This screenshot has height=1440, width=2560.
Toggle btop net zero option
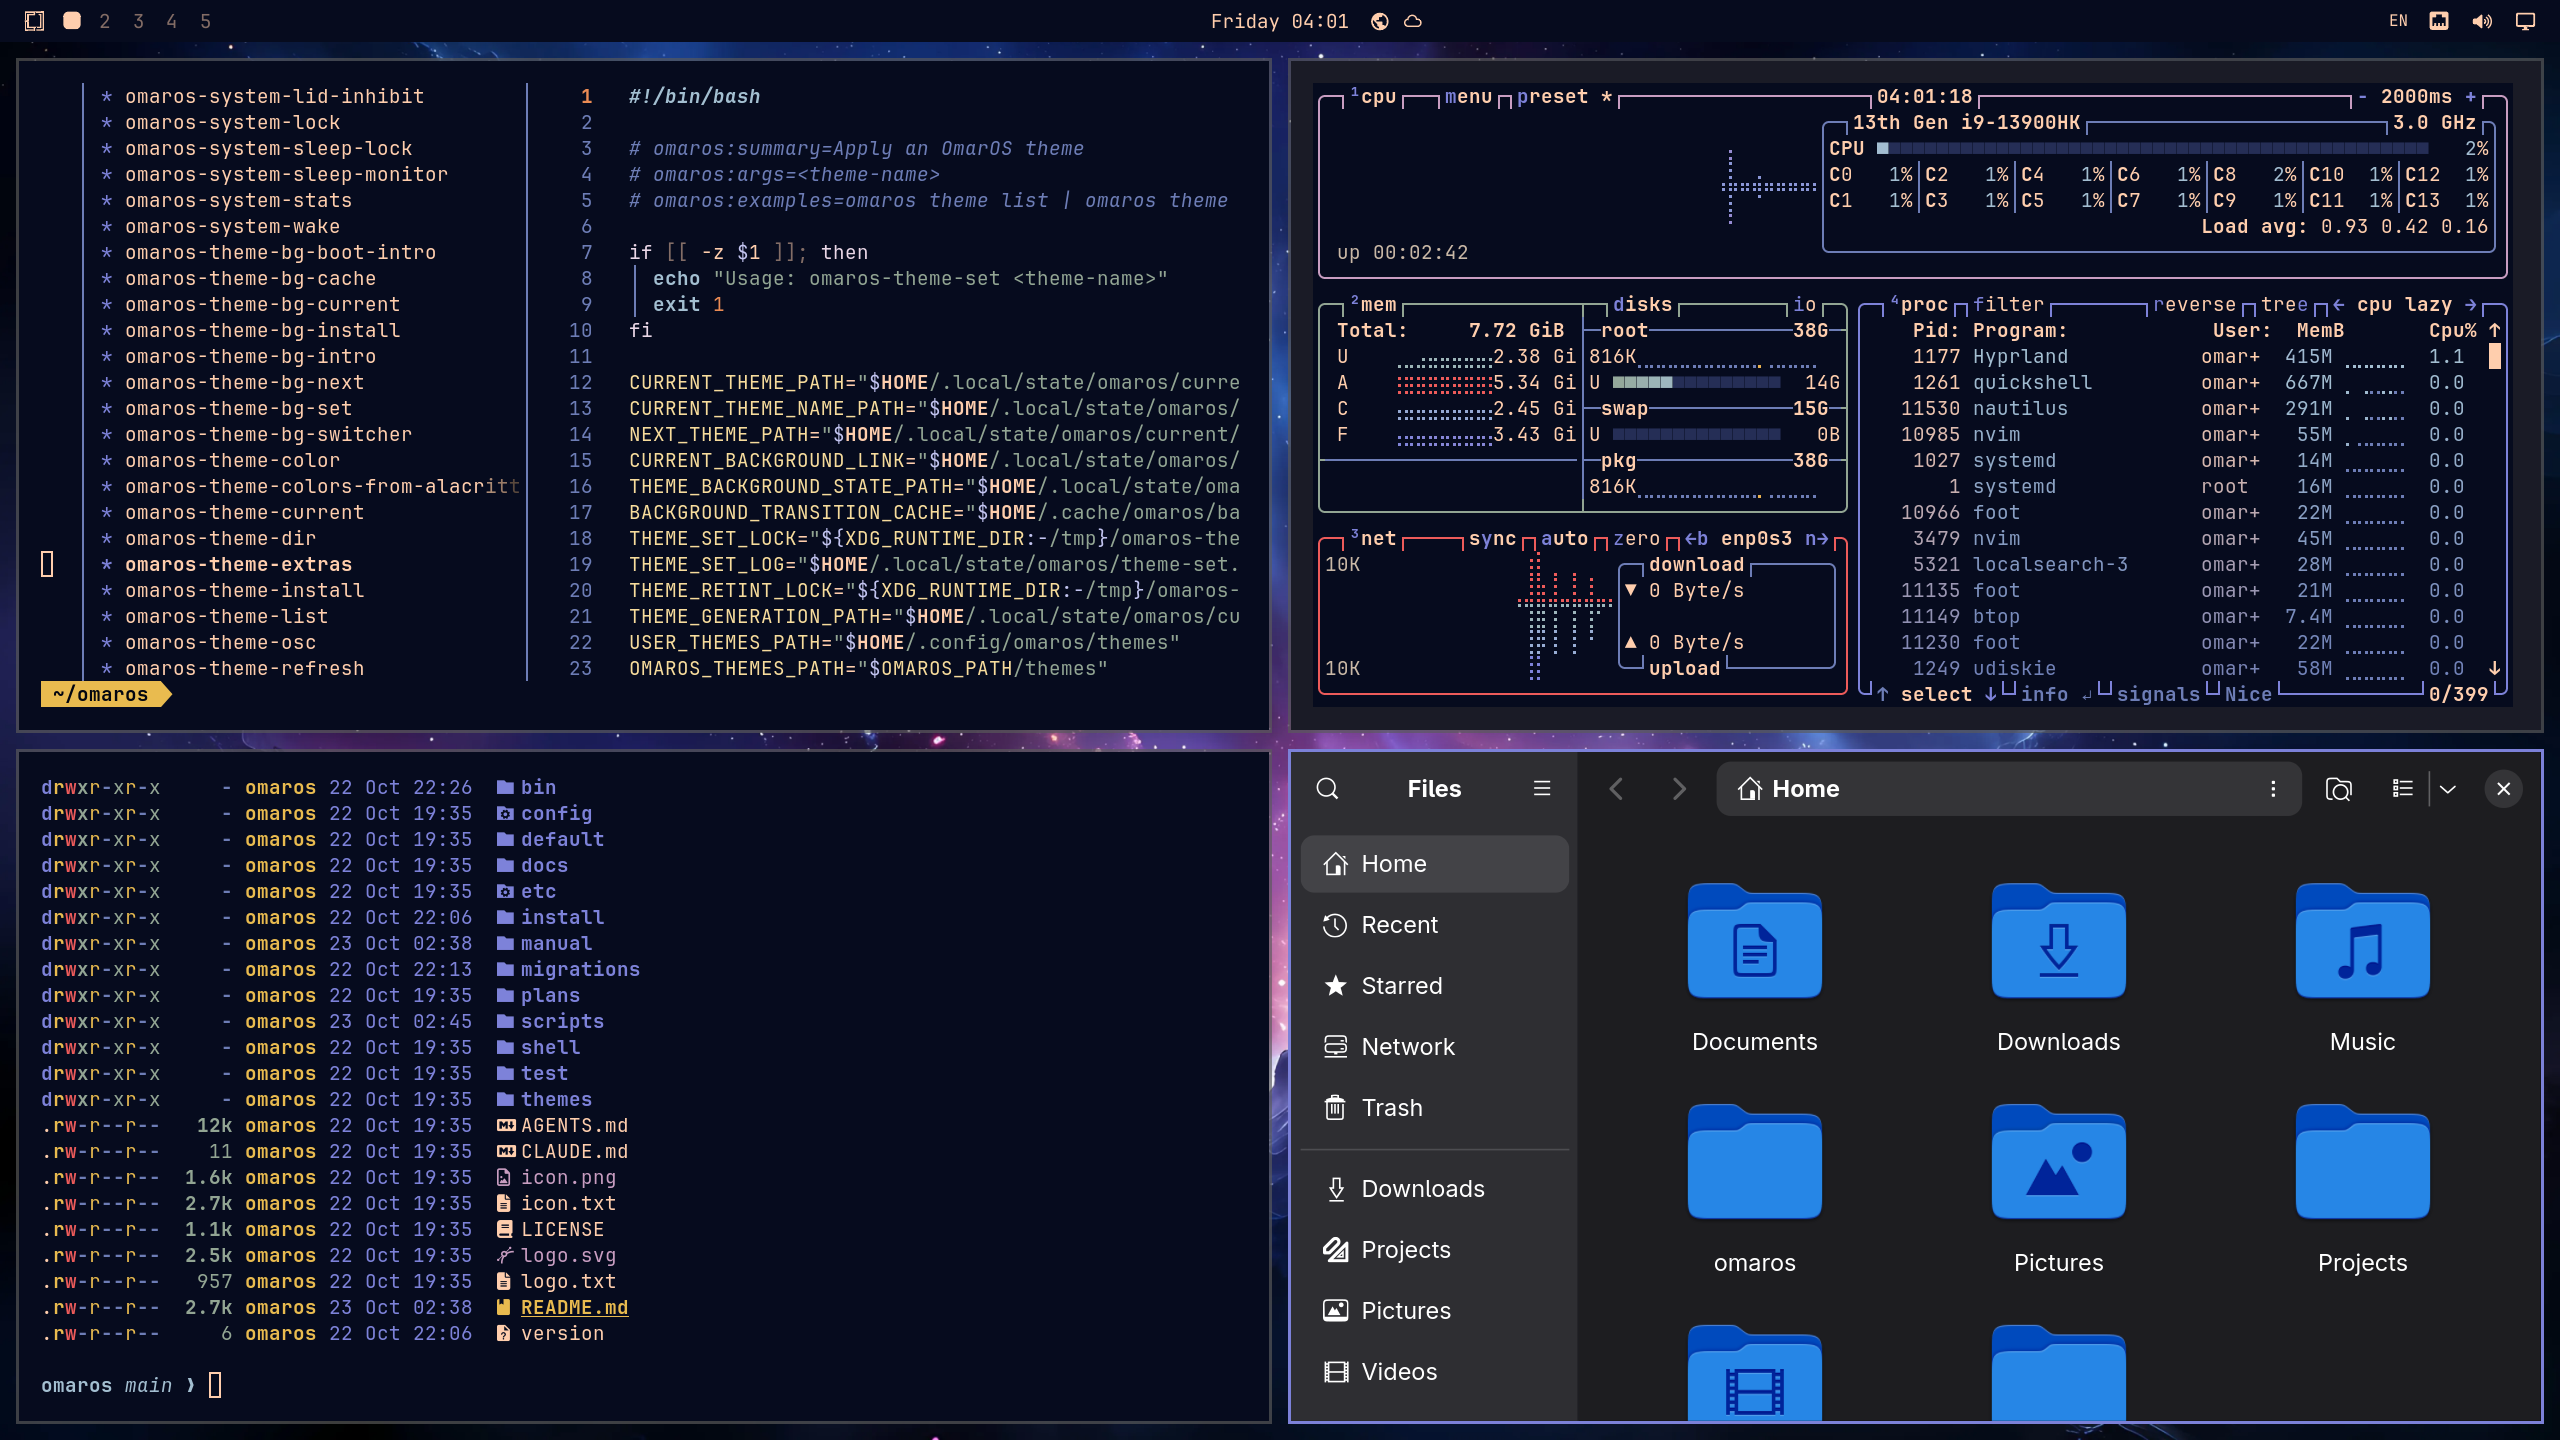[1636, 539]
